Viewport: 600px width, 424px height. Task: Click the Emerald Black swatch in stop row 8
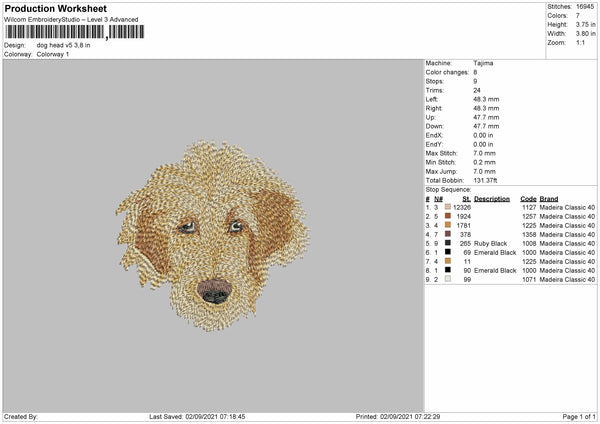click(448, 270)
